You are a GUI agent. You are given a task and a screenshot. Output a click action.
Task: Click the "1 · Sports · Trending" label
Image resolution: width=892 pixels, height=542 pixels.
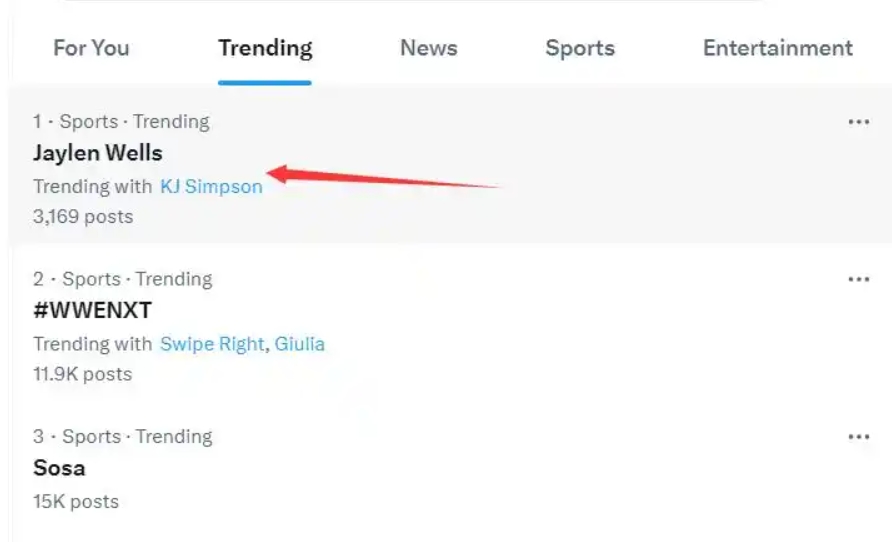click(x=121, y=122)
